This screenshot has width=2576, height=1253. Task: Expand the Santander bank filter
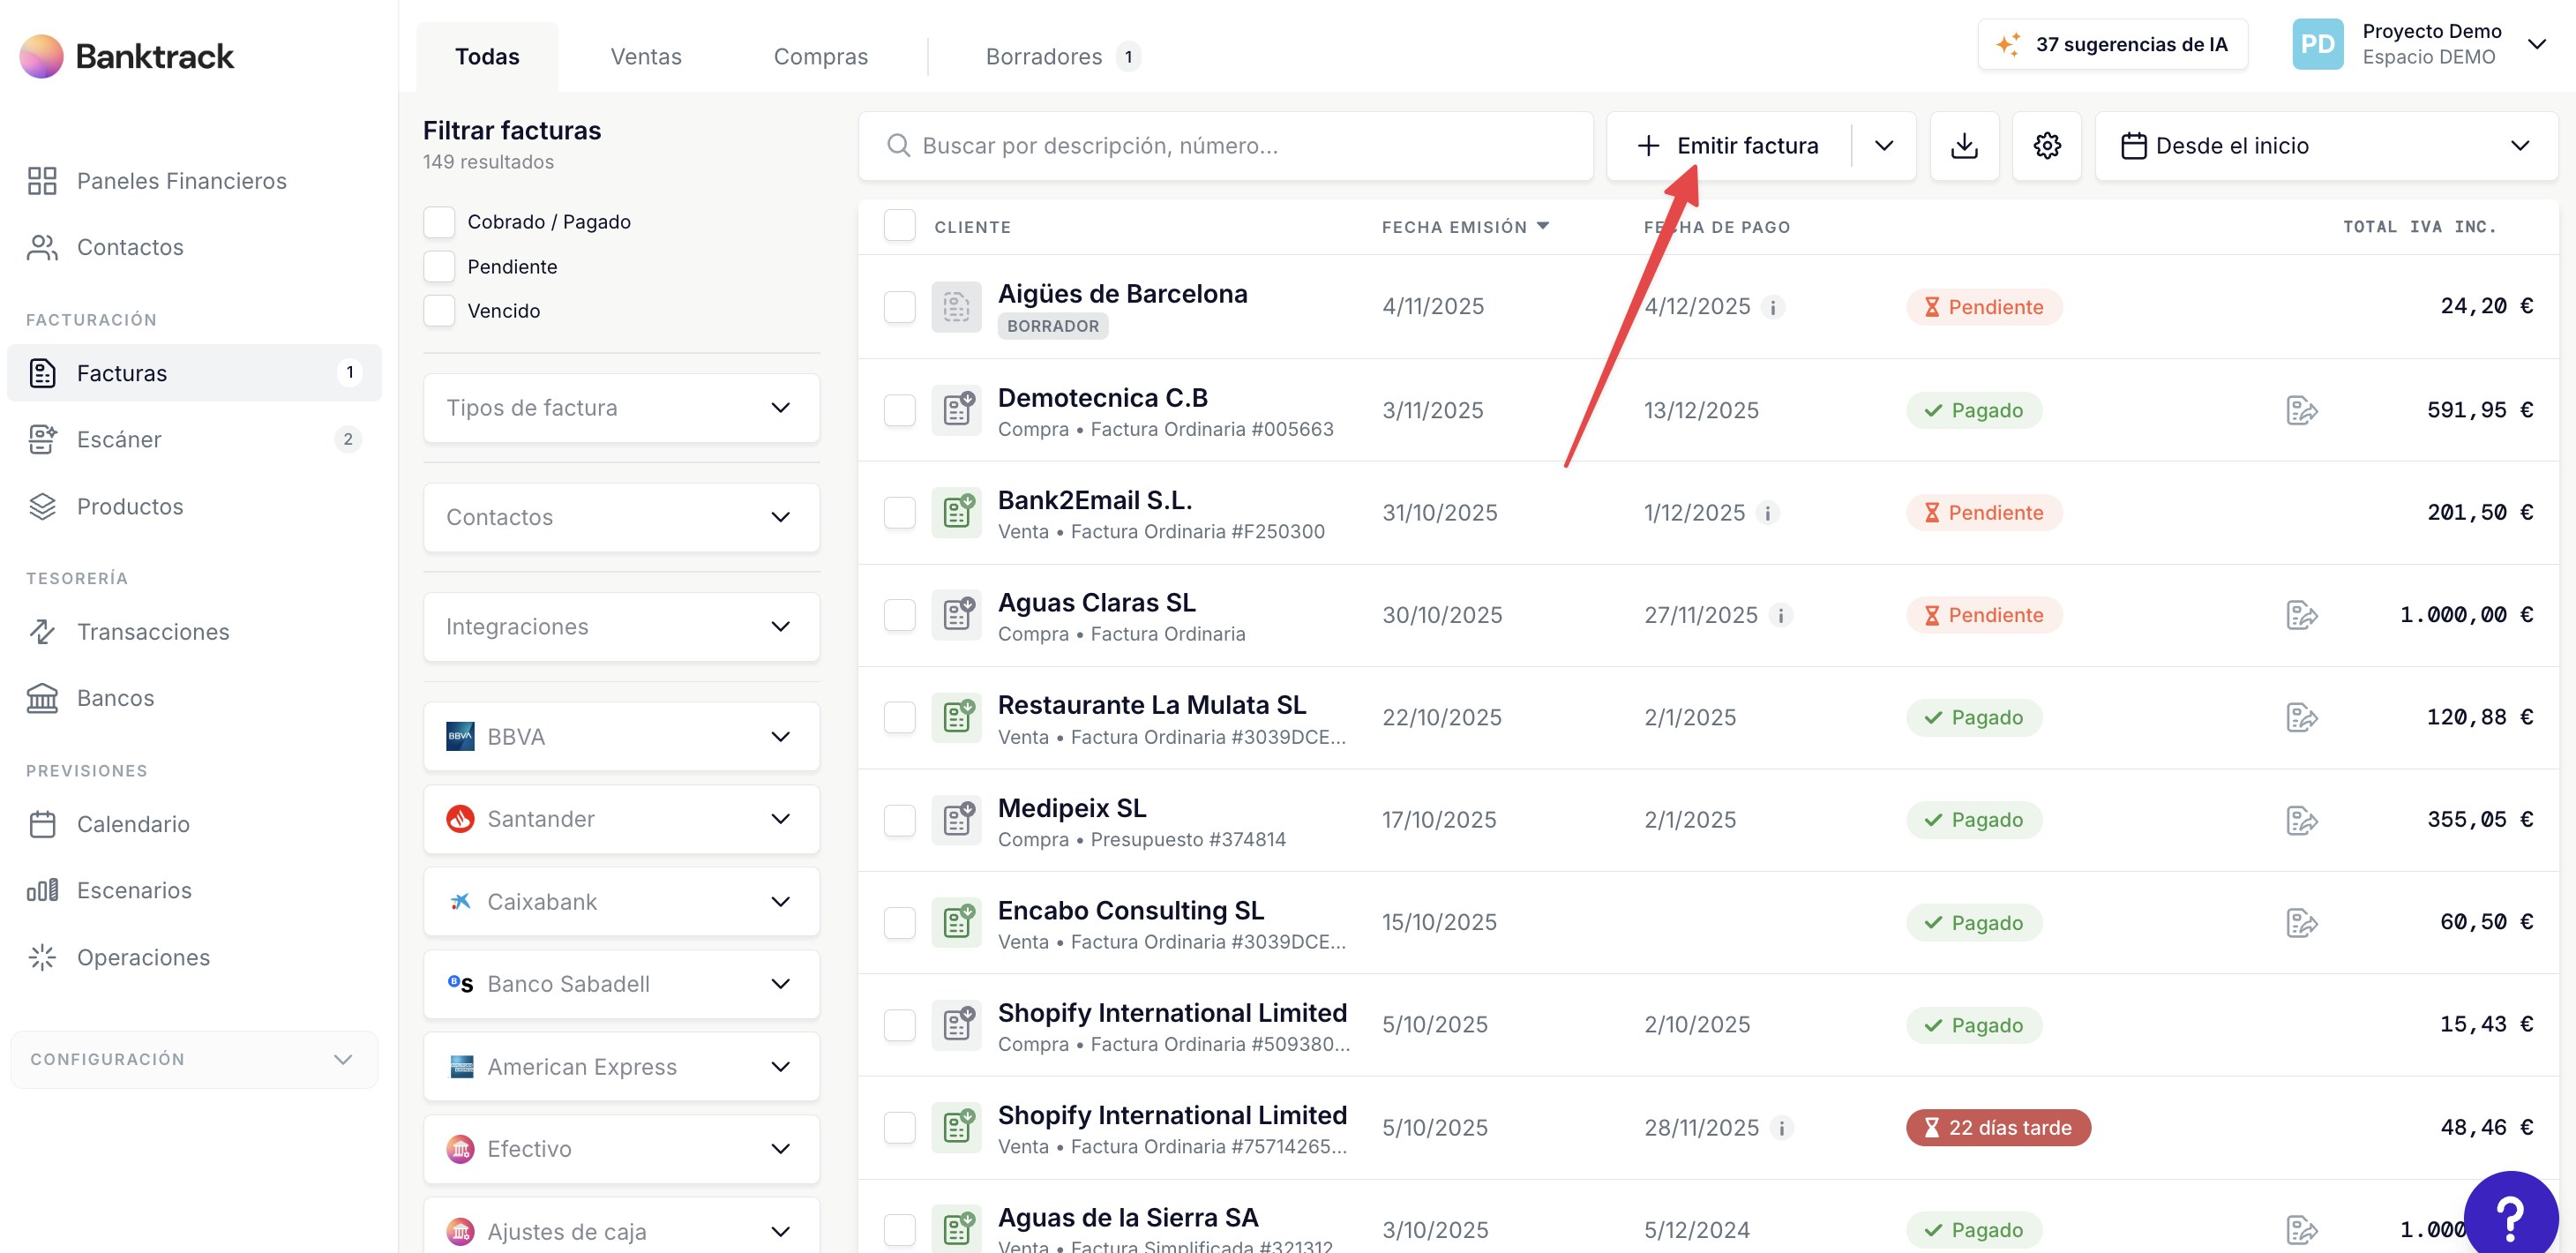pyautogui.click(x=620, y=819)
